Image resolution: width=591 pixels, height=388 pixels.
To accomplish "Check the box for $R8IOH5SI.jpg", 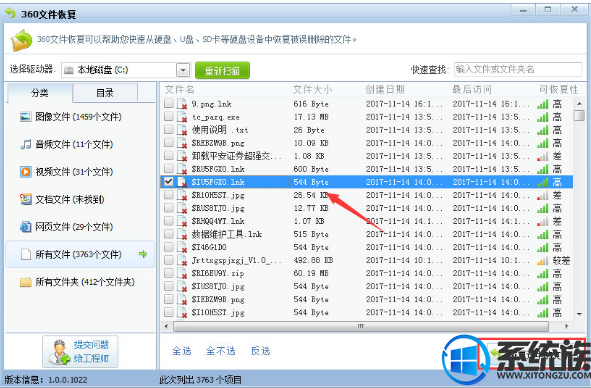I will pyautogui.click(x=168, y=195).
